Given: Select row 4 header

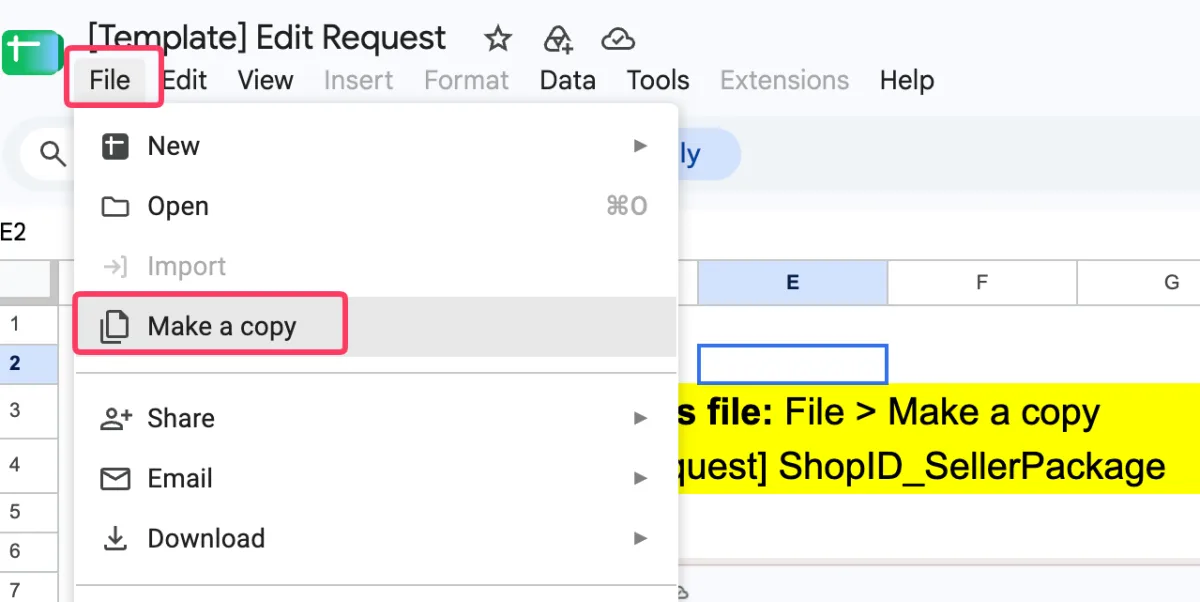Looking at the screenshot, I should (29, 465).
